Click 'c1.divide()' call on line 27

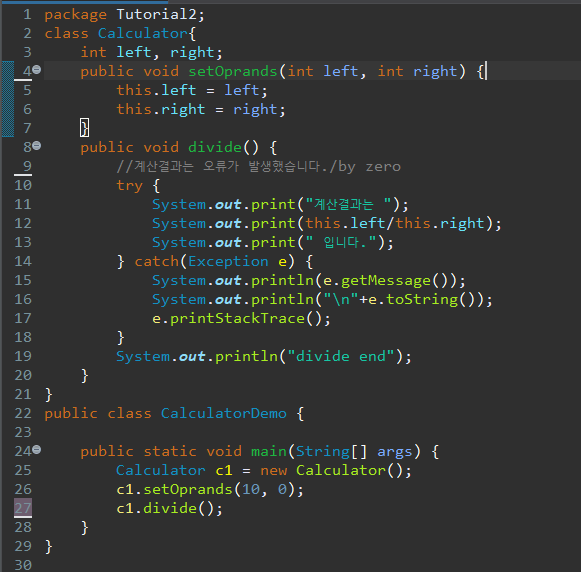tap(169, 508)
